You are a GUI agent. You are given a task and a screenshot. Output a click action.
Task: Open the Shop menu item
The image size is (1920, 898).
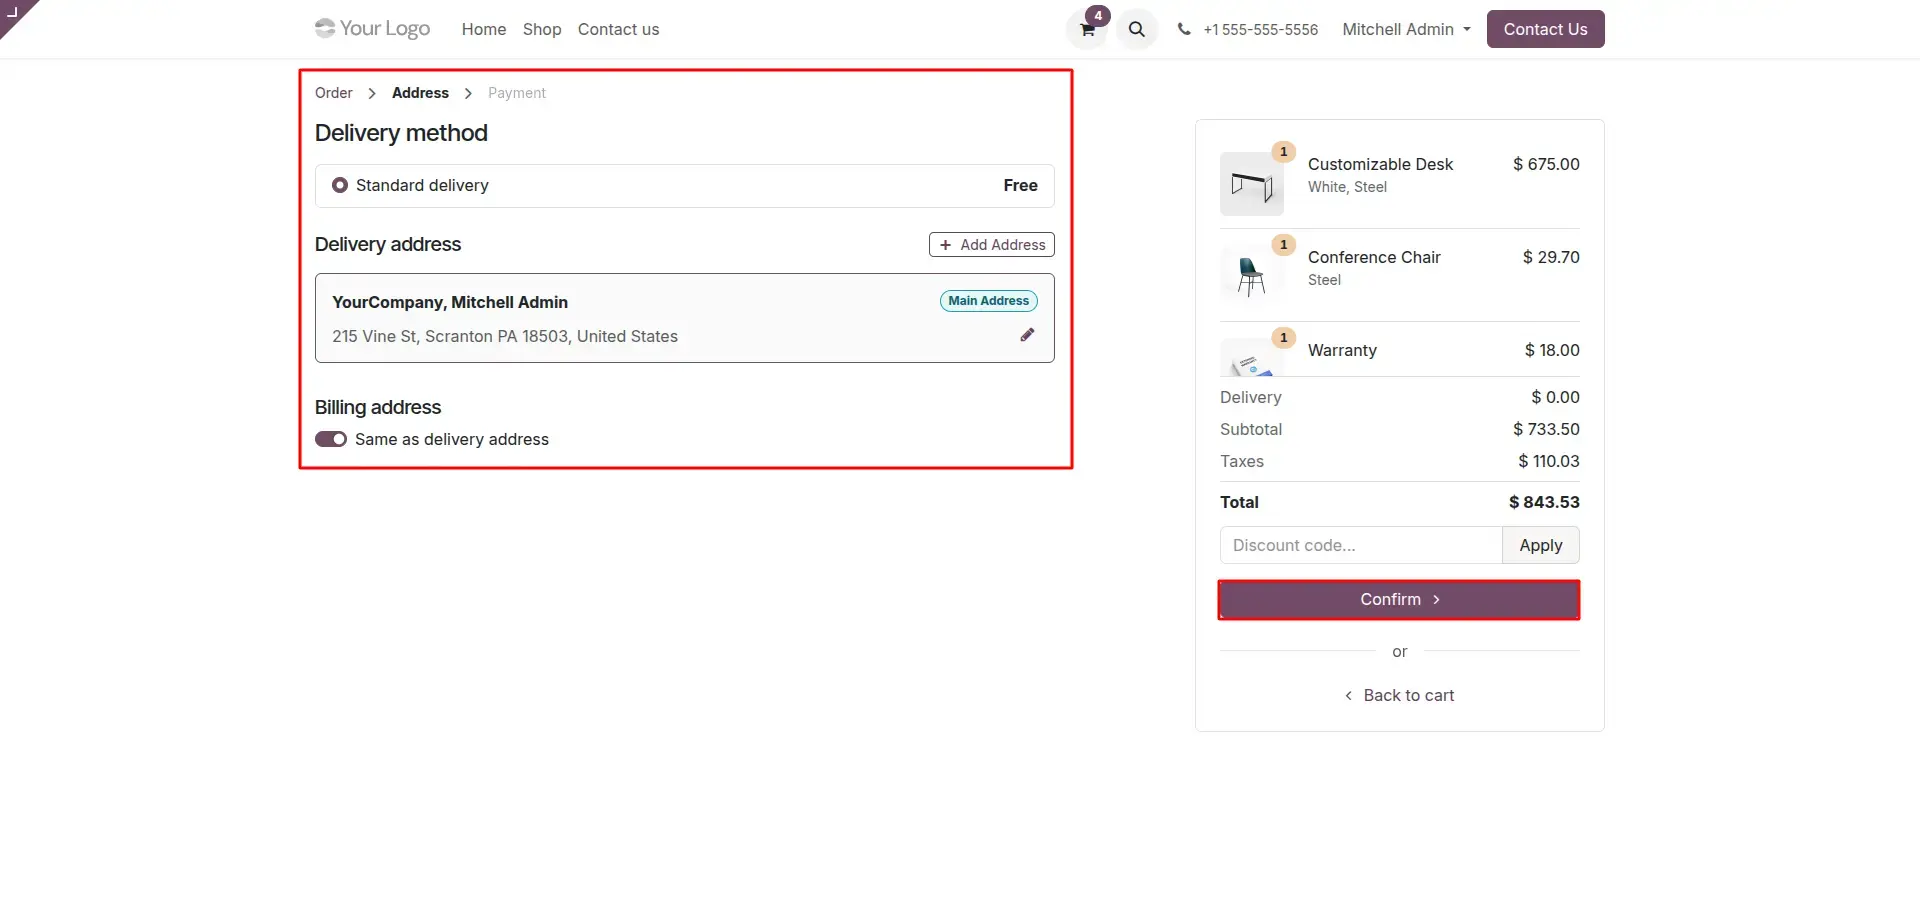542,29
